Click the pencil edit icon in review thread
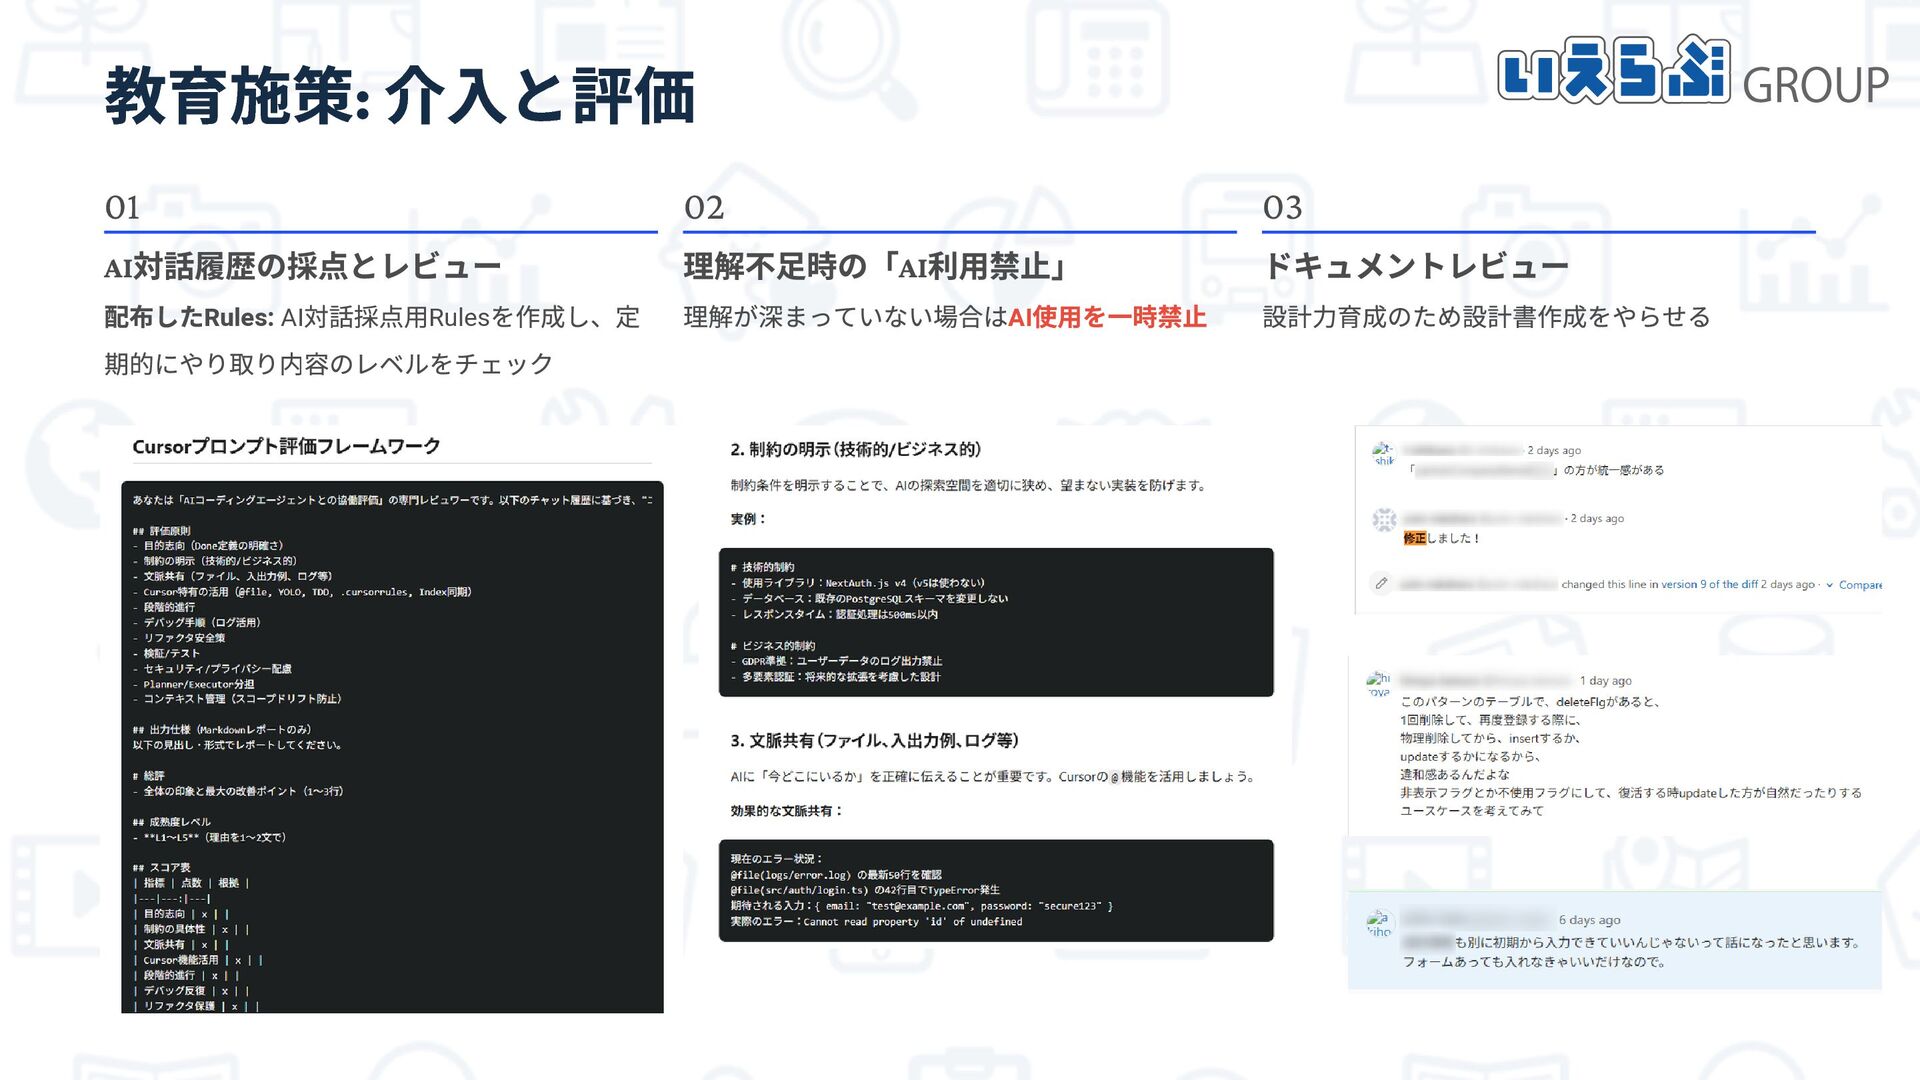 pyautogui.click(x=1381, y=583)
